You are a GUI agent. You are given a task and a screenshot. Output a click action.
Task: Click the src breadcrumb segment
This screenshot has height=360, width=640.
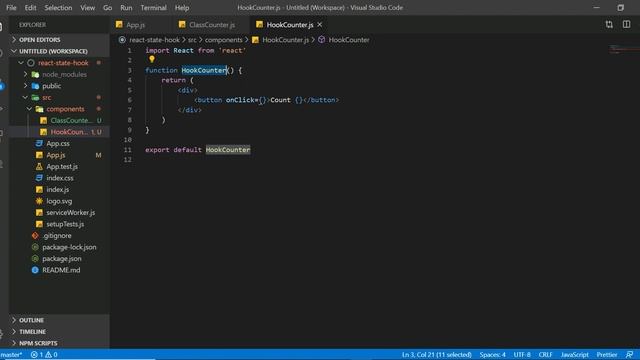click(x=192, y=40)
